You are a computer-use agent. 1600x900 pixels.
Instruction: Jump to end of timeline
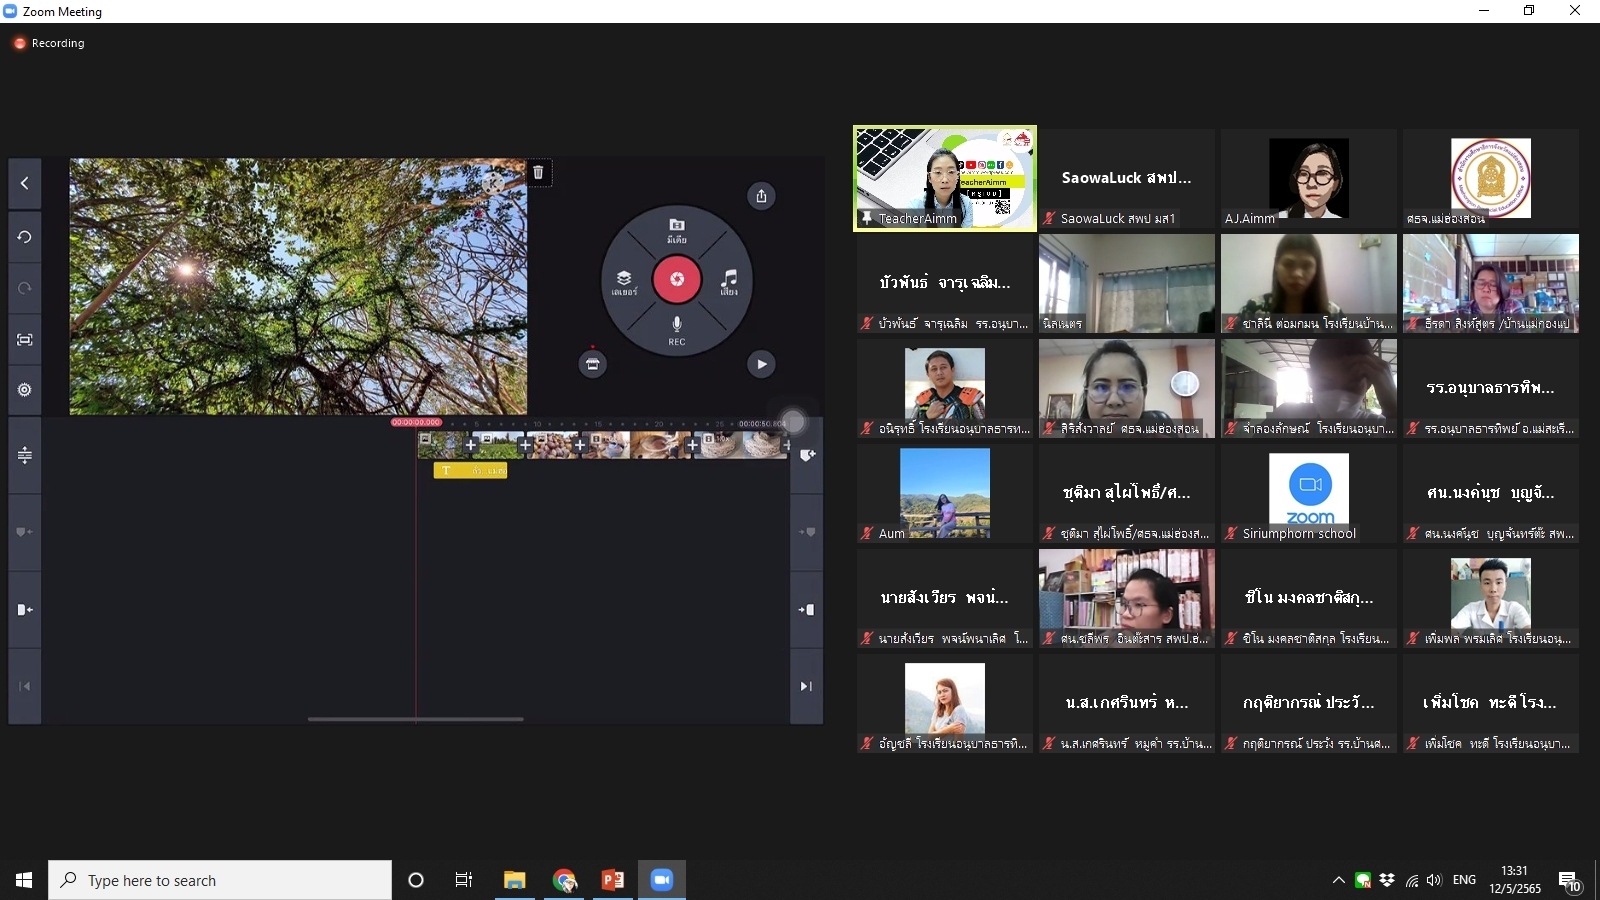[806, 686]
